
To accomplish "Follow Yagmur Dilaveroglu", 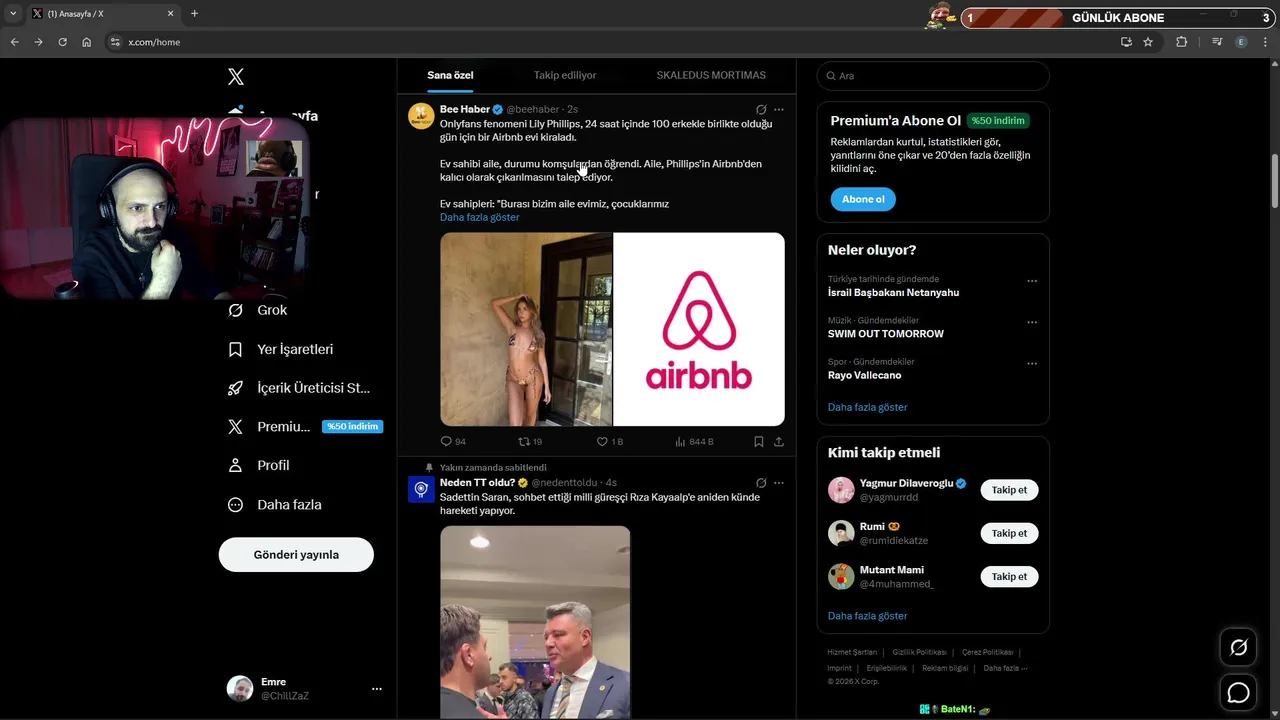I will click(1009, 490).
